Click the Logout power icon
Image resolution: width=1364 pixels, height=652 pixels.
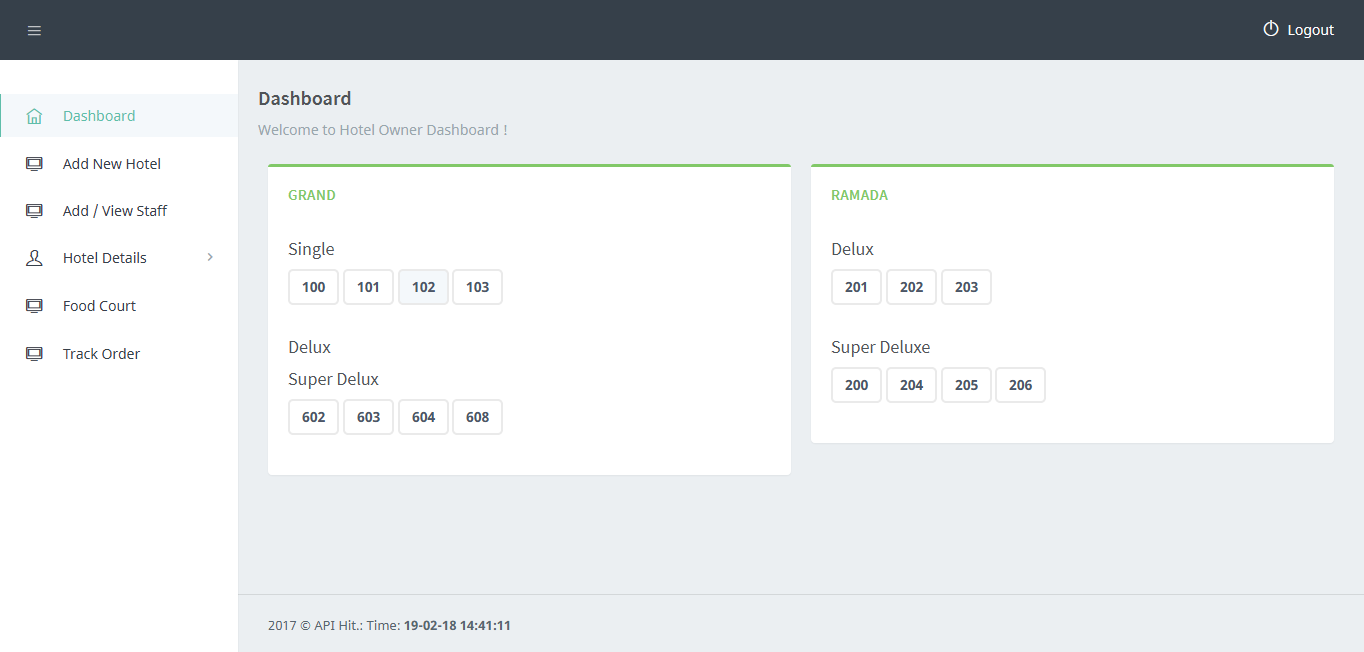[1271, 29]
